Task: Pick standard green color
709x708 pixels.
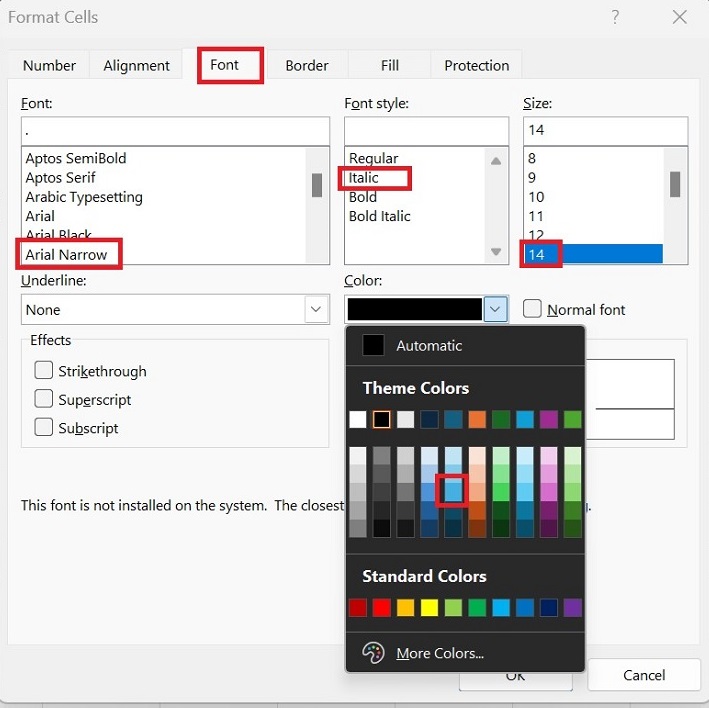Action: 477,608
